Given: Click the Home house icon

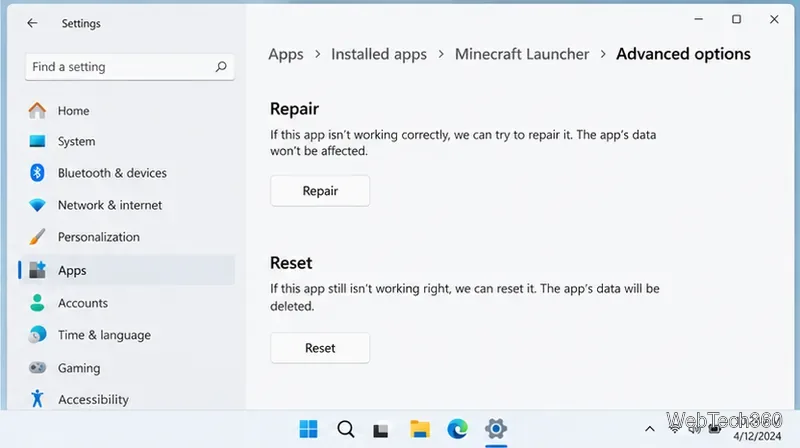Looking at the screenshot, I should [37, 110].
